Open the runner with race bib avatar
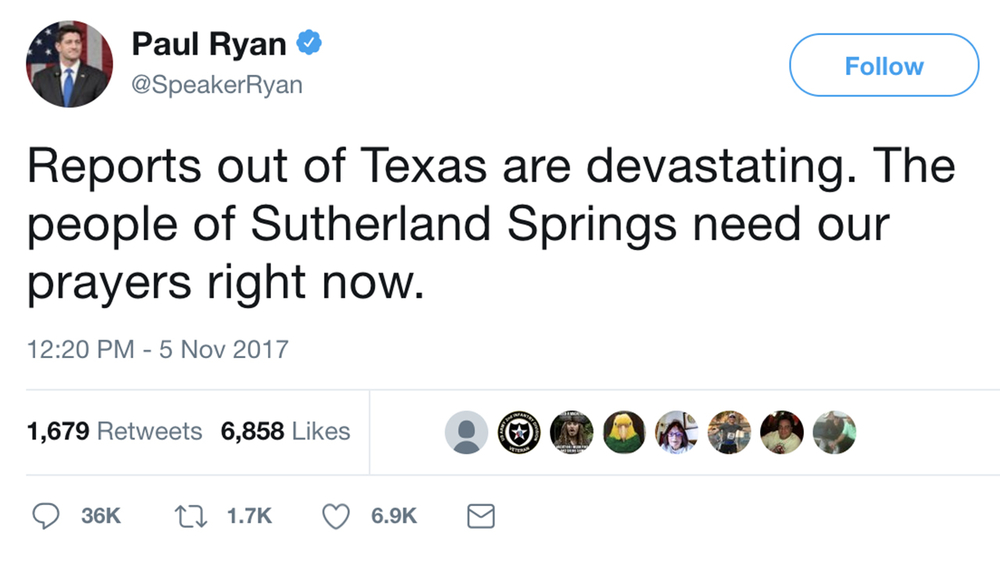1000x563 pixels. tap(729, 432)
